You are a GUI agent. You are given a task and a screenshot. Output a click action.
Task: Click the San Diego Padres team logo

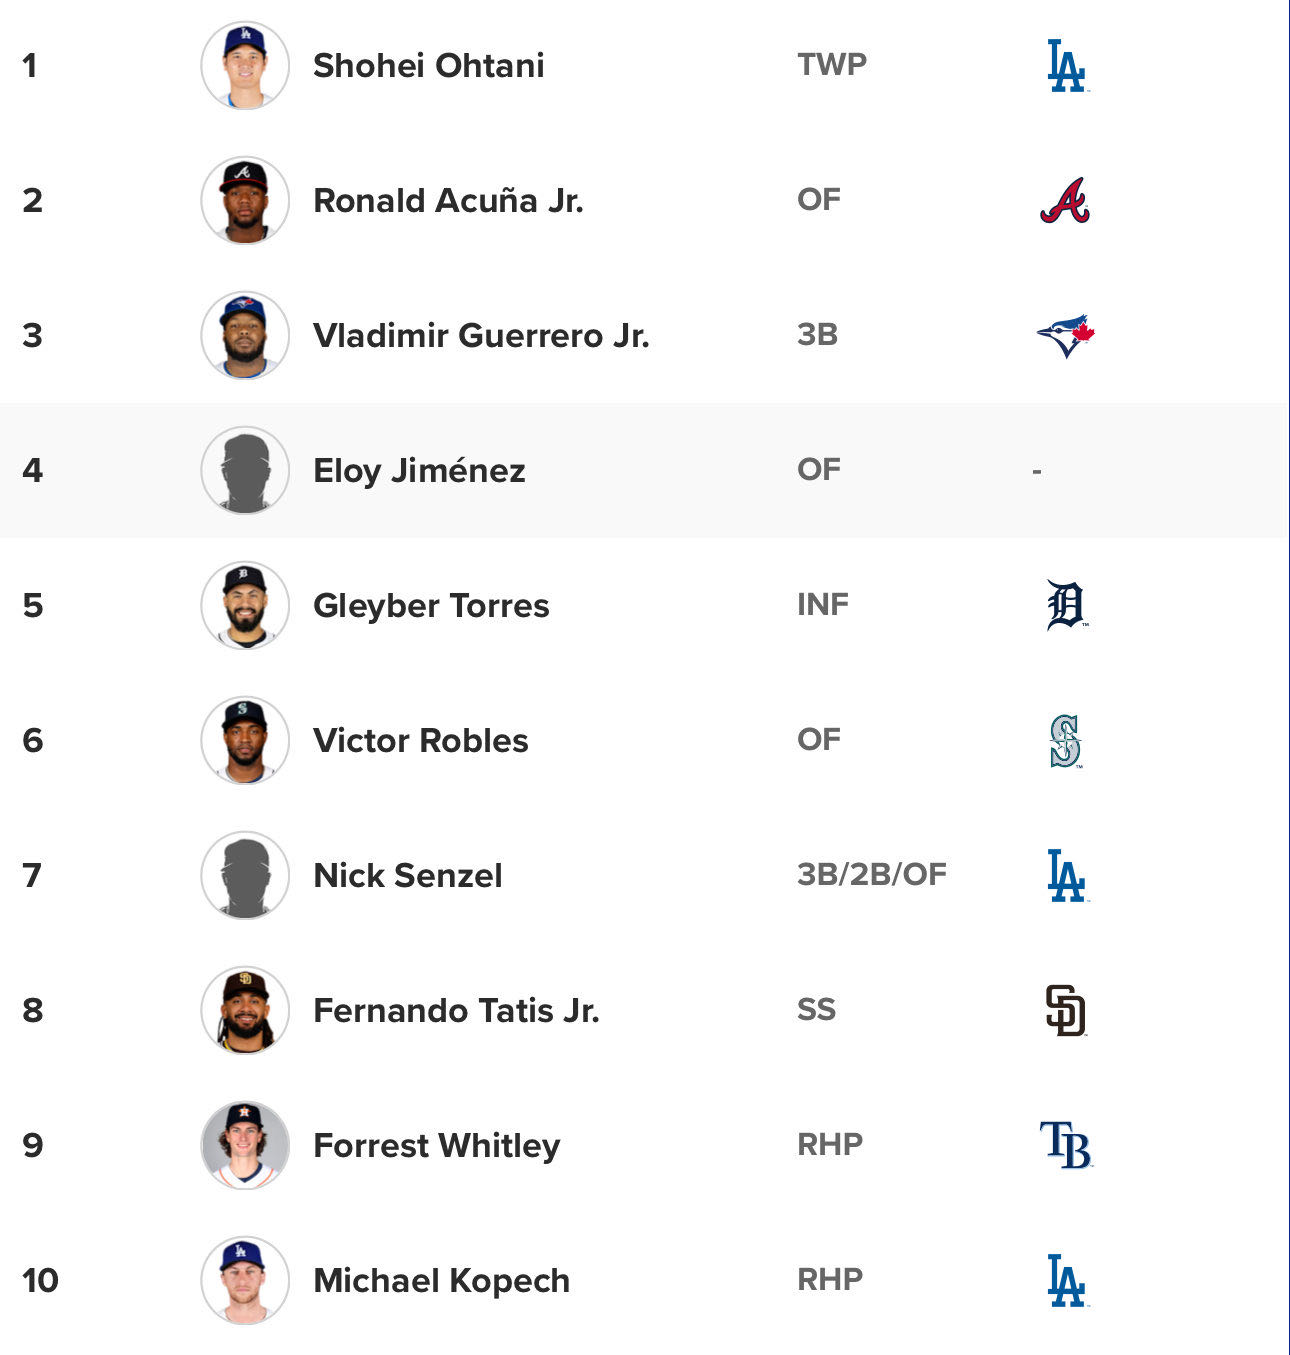(1066, 1010)
